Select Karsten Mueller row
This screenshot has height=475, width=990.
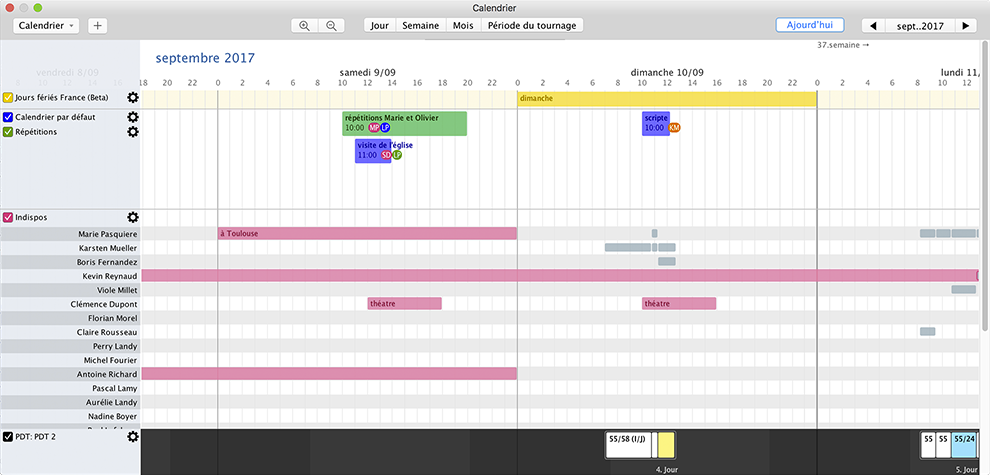coord(69,248)
